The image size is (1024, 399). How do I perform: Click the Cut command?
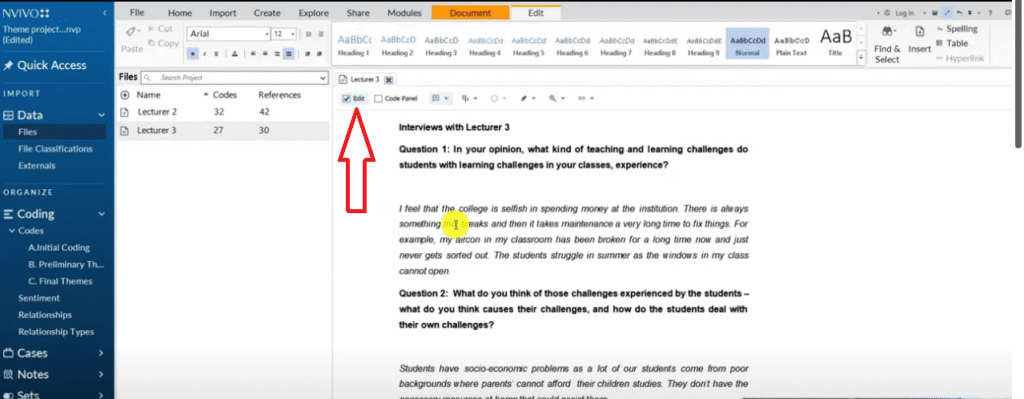pos(160,29)
